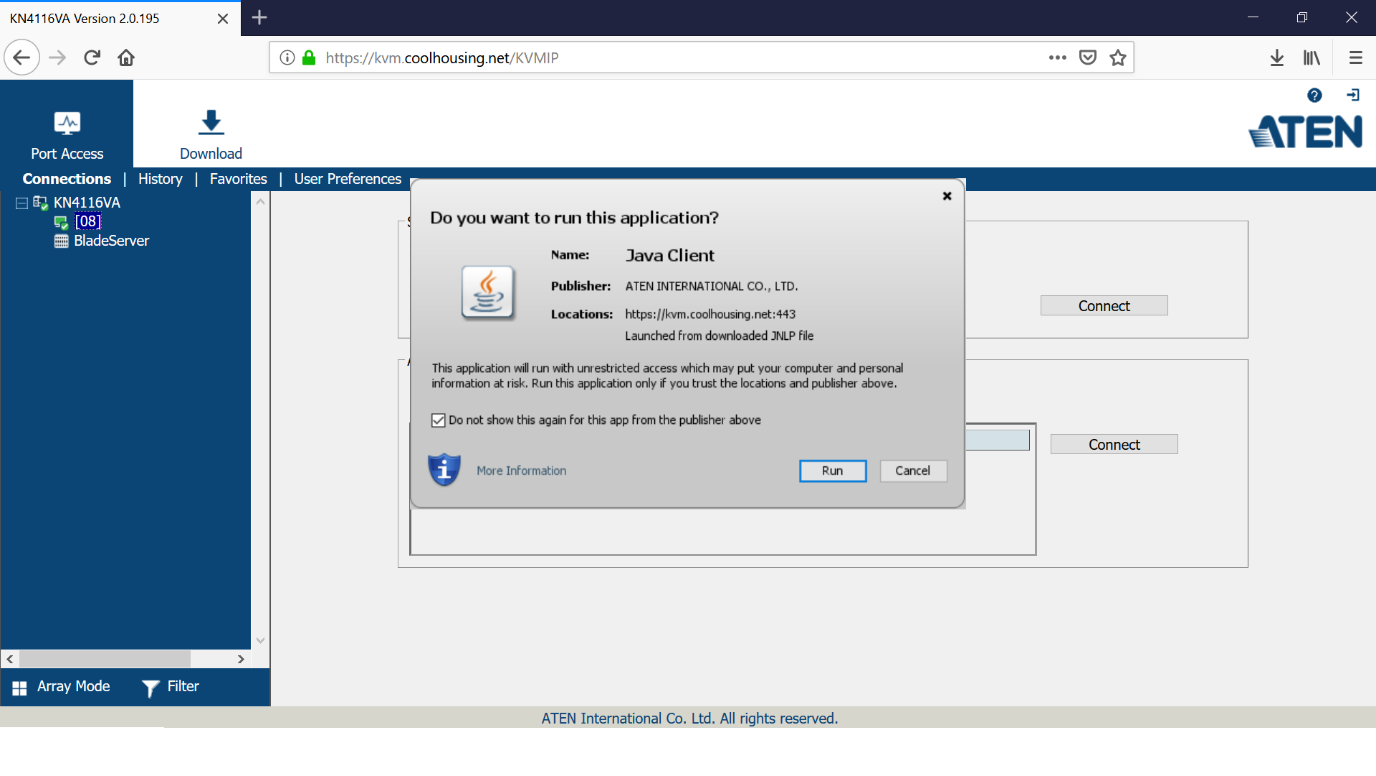
Task: Click the sidebar scroll up arrow
Action: point(261,201)
